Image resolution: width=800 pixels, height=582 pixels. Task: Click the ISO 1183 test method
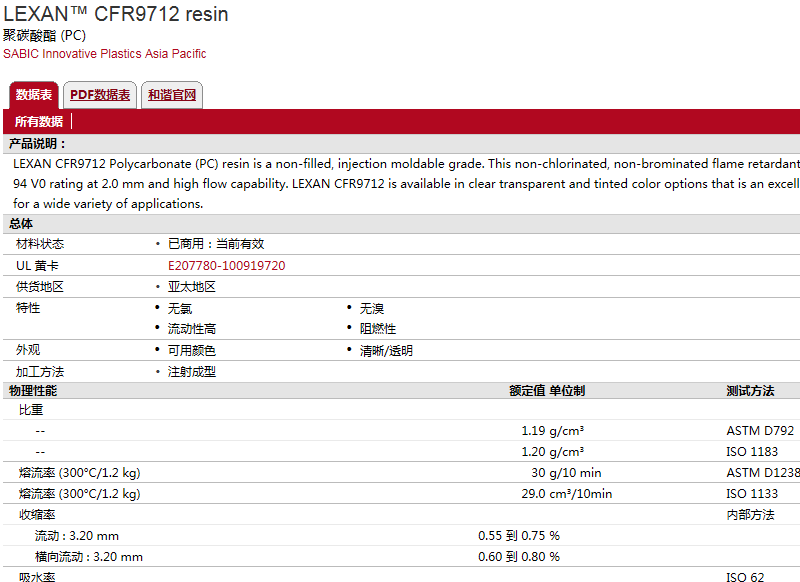pos(752,452)
